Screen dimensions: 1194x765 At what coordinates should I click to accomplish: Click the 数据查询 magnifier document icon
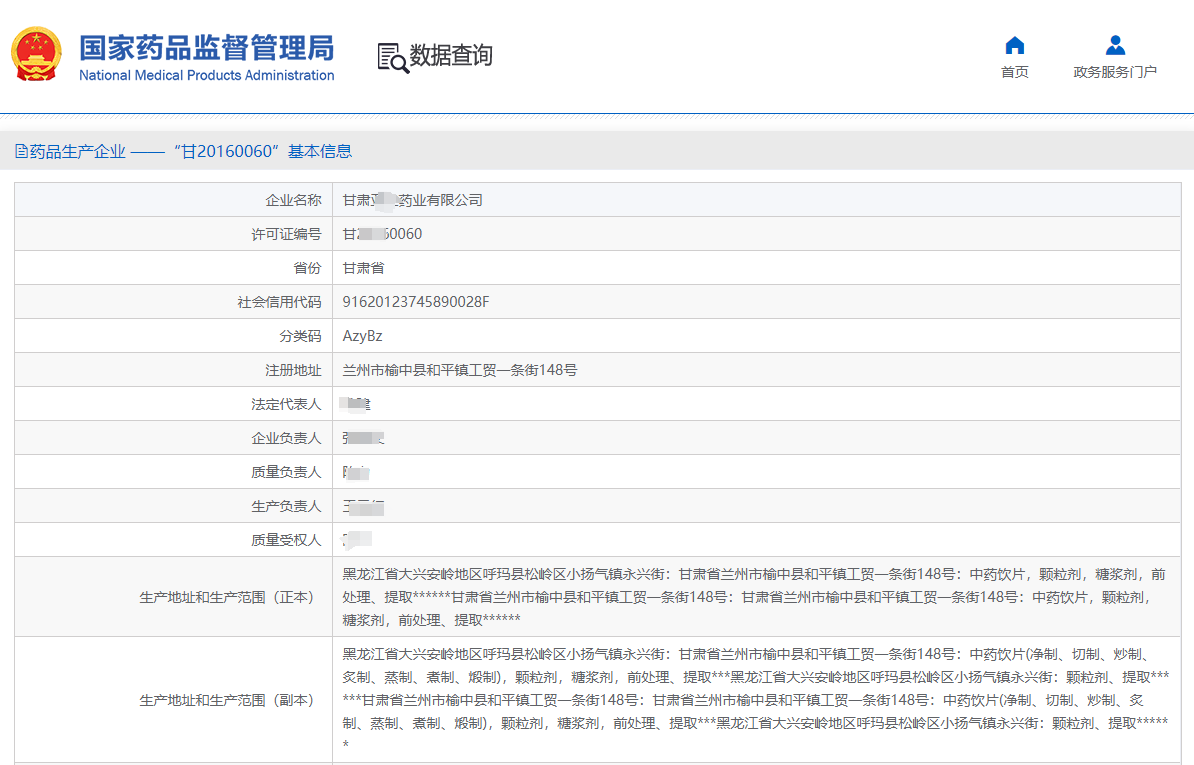(x=392, y=57)
